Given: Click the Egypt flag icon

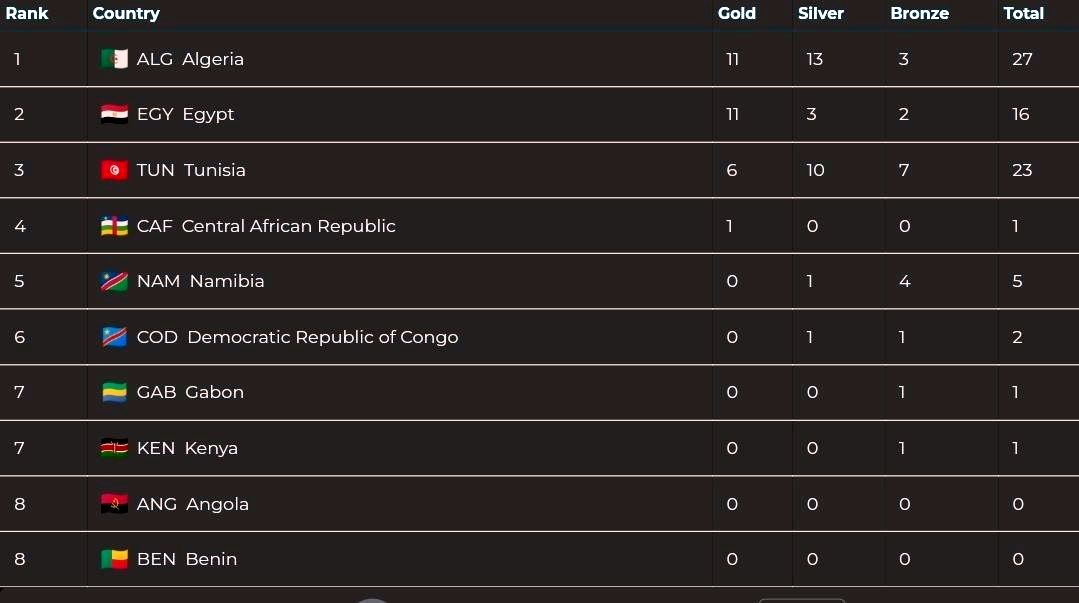Looking at the screenshot, I should click(114, 114).
